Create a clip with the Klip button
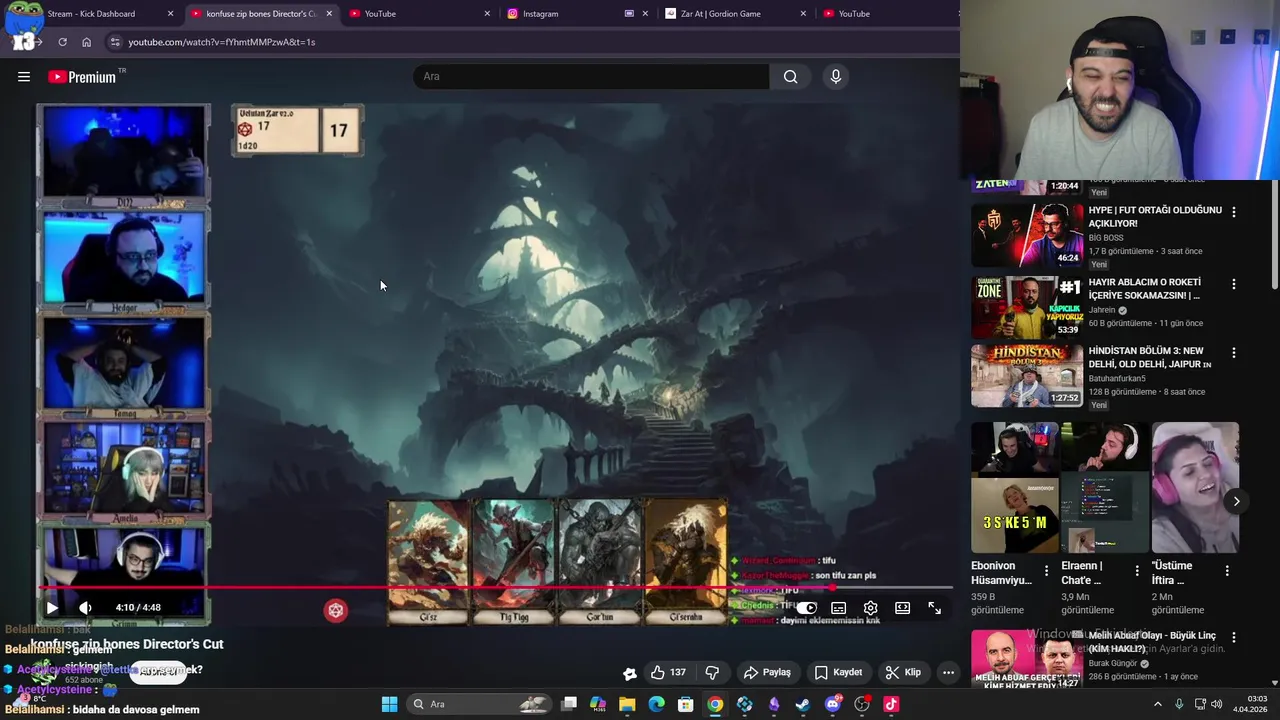The image size is (1280, 720). pos(903,672)
